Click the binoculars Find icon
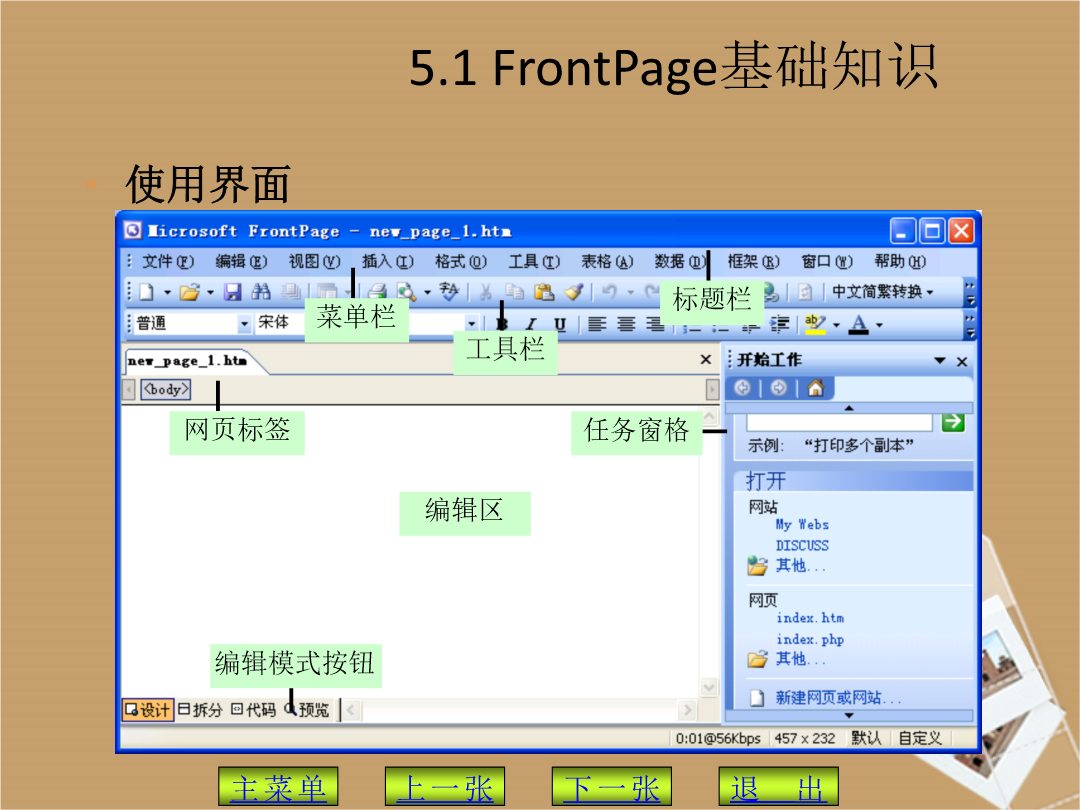The image size is (1080, 810). pyautogui.click(x=260, y=292)
